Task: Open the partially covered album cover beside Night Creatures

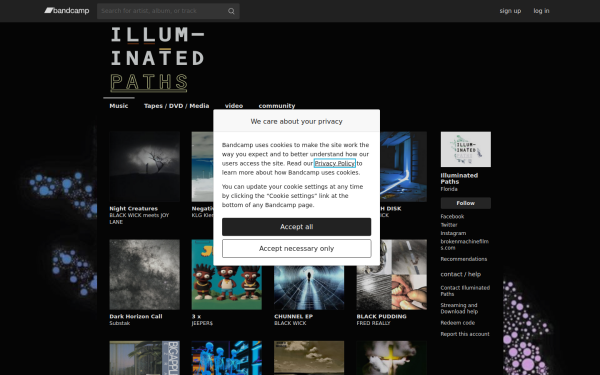Action: coord(202,167)
